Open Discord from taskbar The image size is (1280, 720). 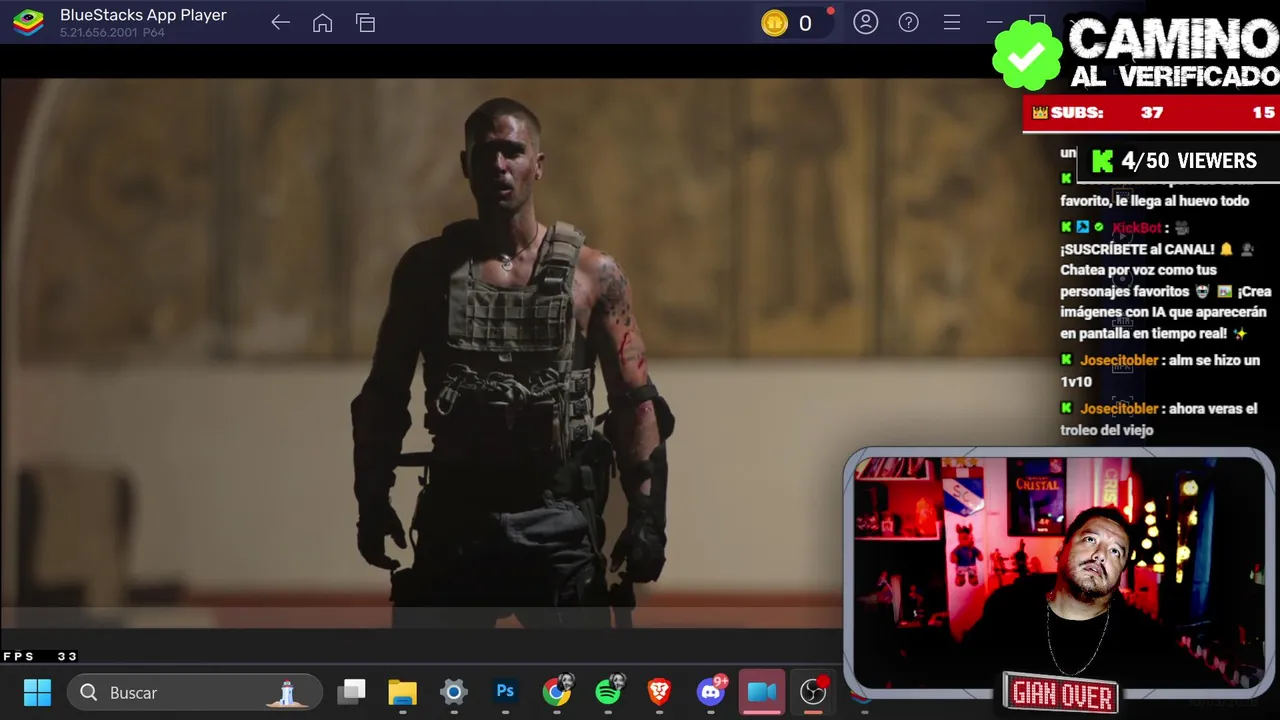[712, 692]
